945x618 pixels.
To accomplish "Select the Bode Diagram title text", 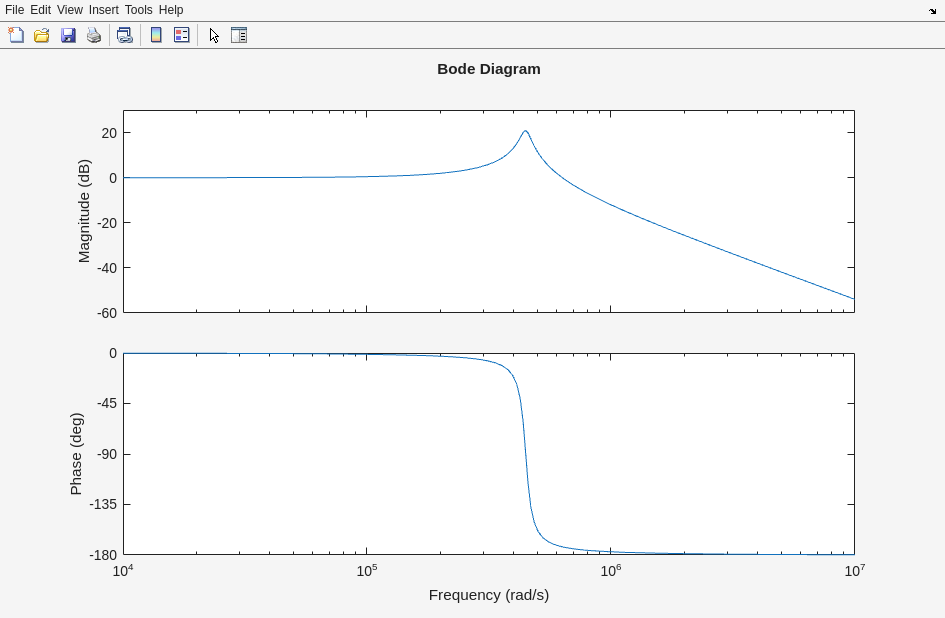I will coord(489,69).
